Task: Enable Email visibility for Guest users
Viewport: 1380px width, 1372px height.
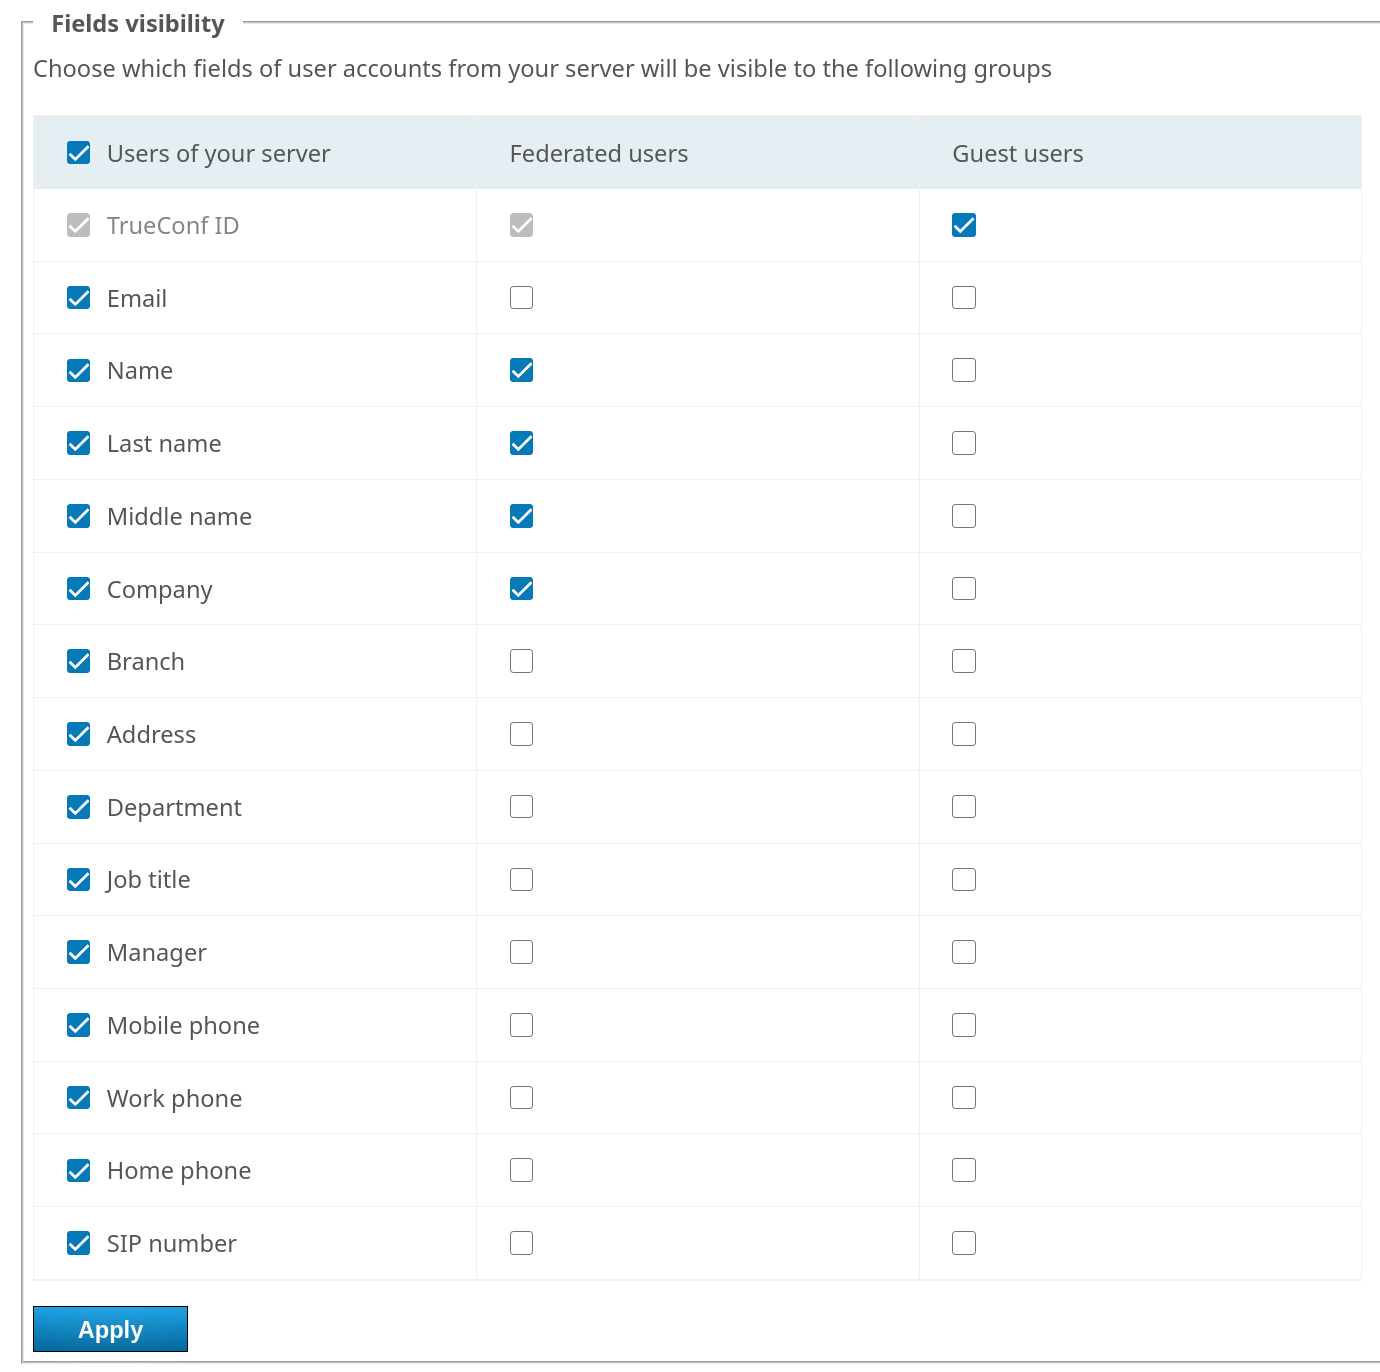Action: coord(964,298)
